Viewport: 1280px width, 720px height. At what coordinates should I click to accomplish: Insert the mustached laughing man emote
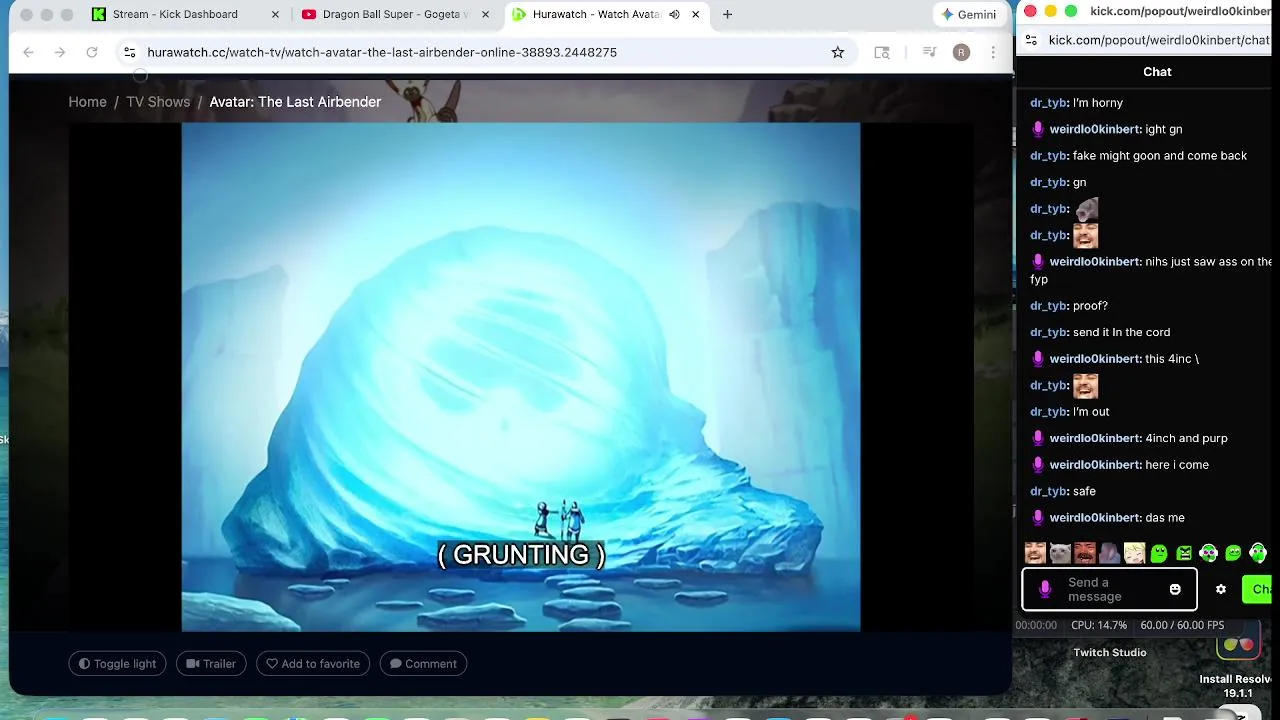(1085, 552)
